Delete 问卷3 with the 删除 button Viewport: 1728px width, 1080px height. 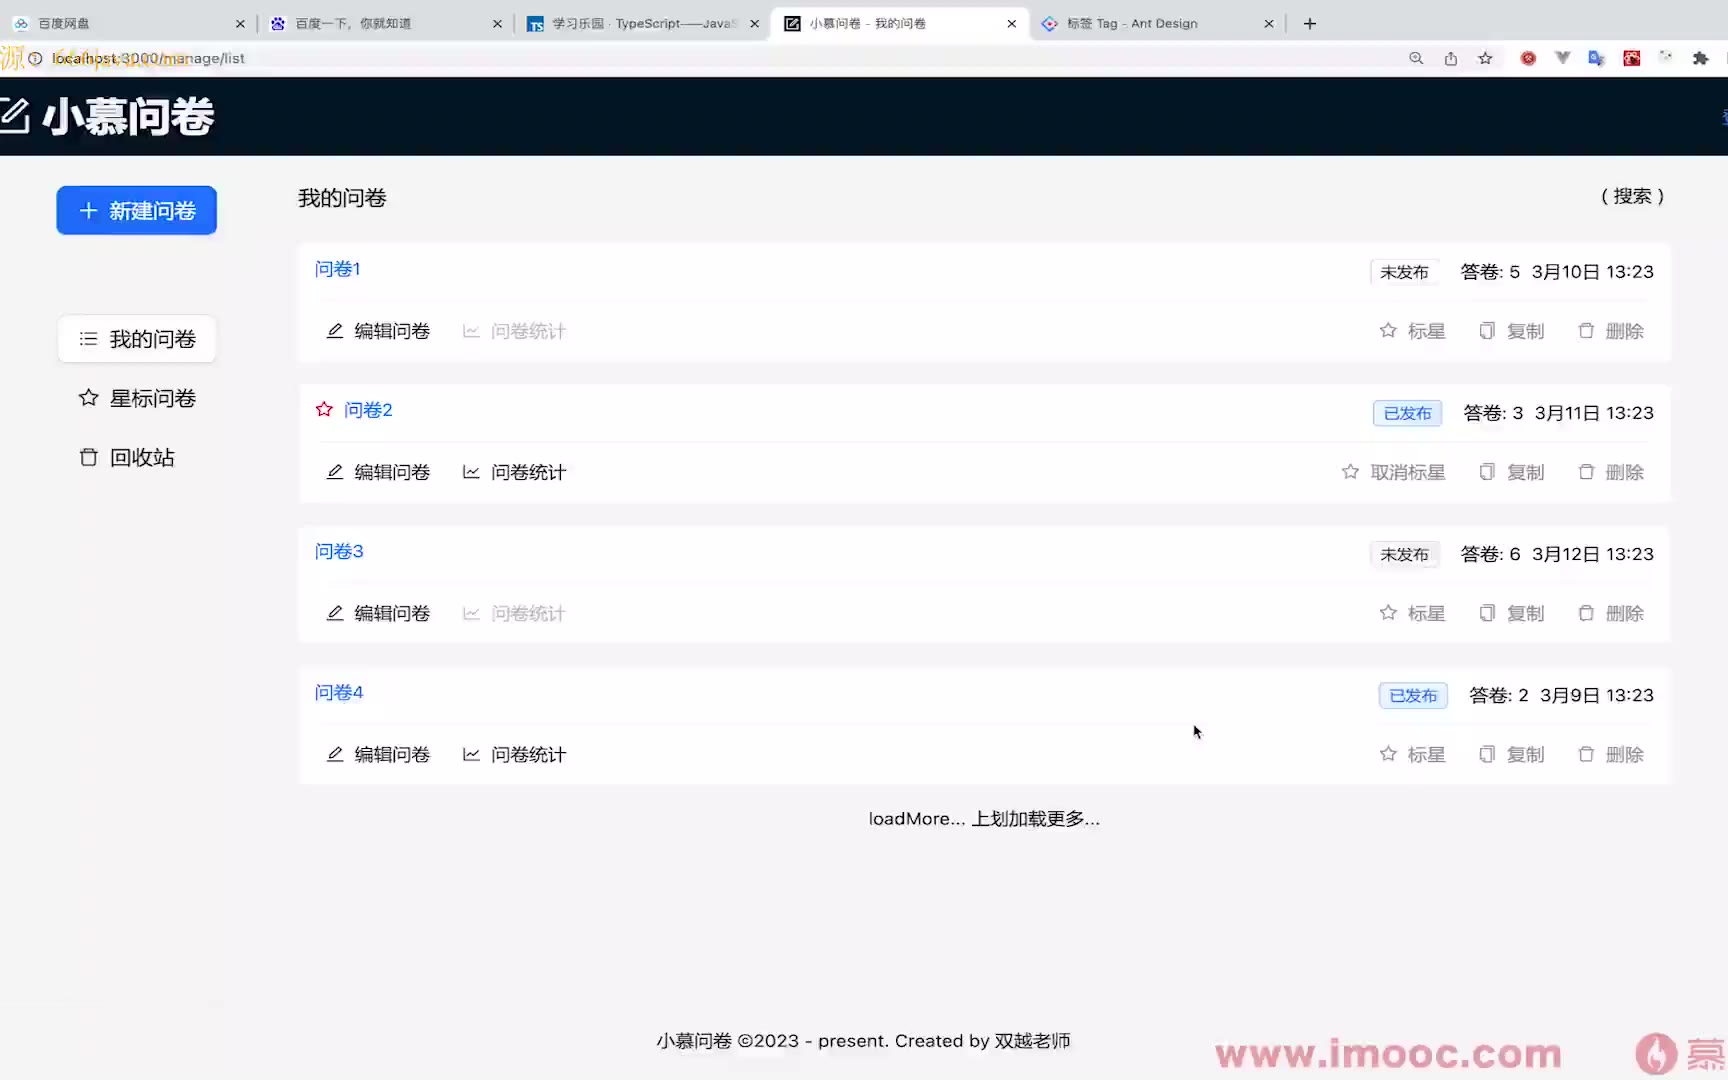click(1610, 614)
